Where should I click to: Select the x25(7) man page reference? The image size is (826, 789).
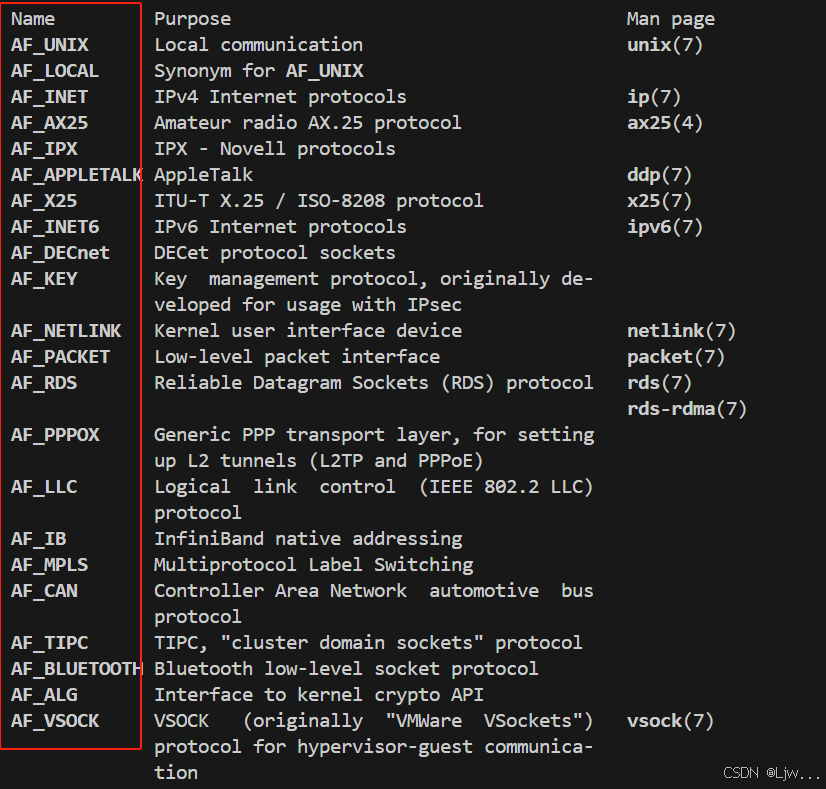tap(660, 201)
